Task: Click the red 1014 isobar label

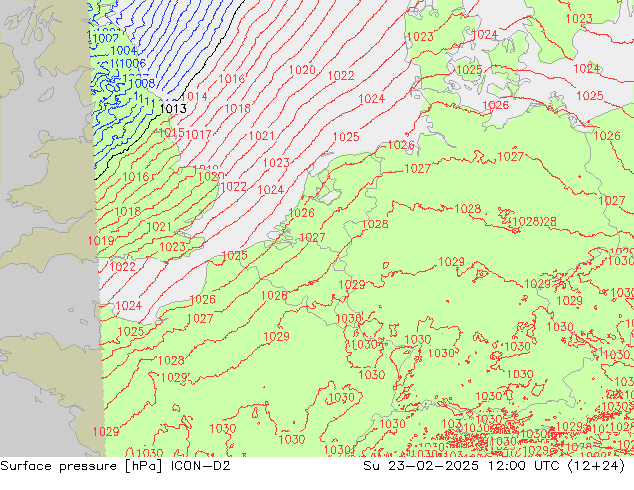Action: (x=194, y=97)
